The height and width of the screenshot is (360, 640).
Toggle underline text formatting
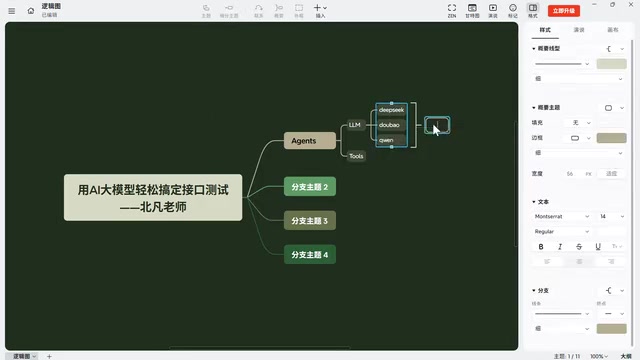tap(598, 247)
